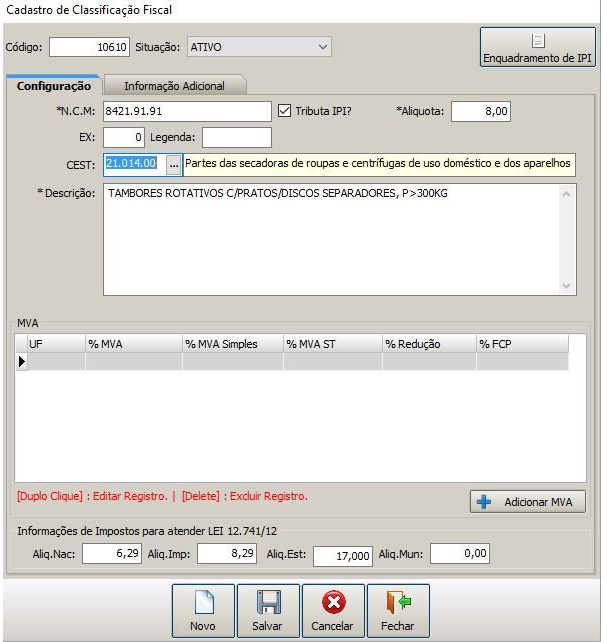This screenshot has height=642, width=603.
Task: Click the % MVA column header
Action: click(134, 344)
